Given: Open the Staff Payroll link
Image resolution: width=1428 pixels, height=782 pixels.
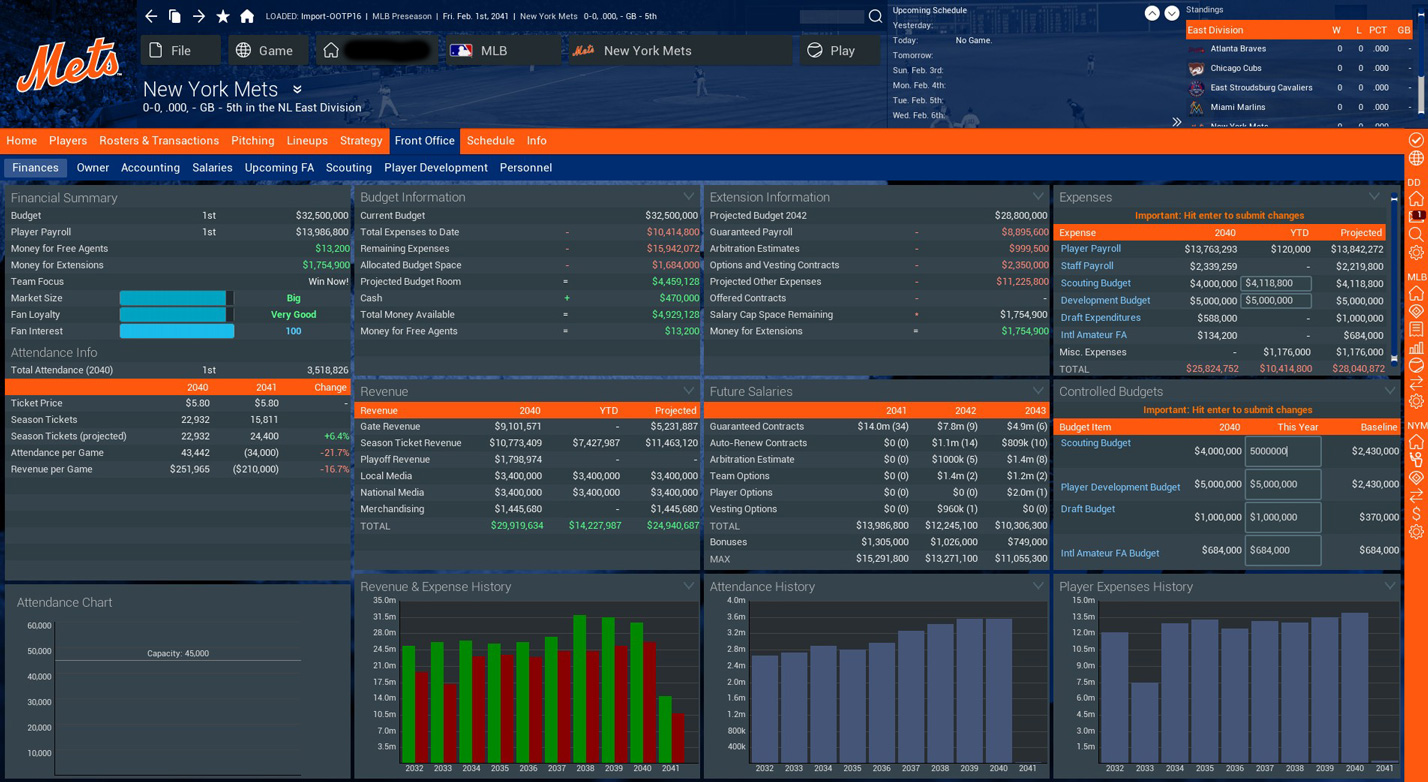Looking at the screenshot, I should (x=1086, y=266).
